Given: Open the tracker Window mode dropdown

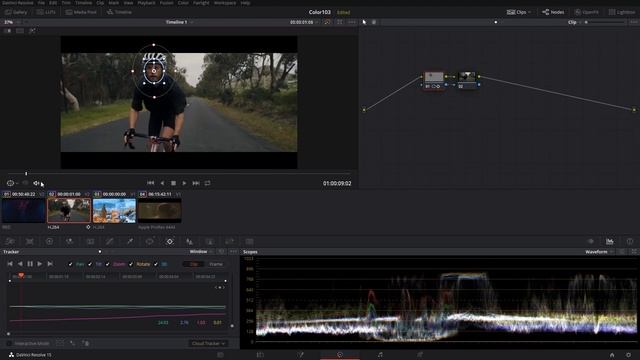Looking at the screenshot, I should click(x=201, y=252).
